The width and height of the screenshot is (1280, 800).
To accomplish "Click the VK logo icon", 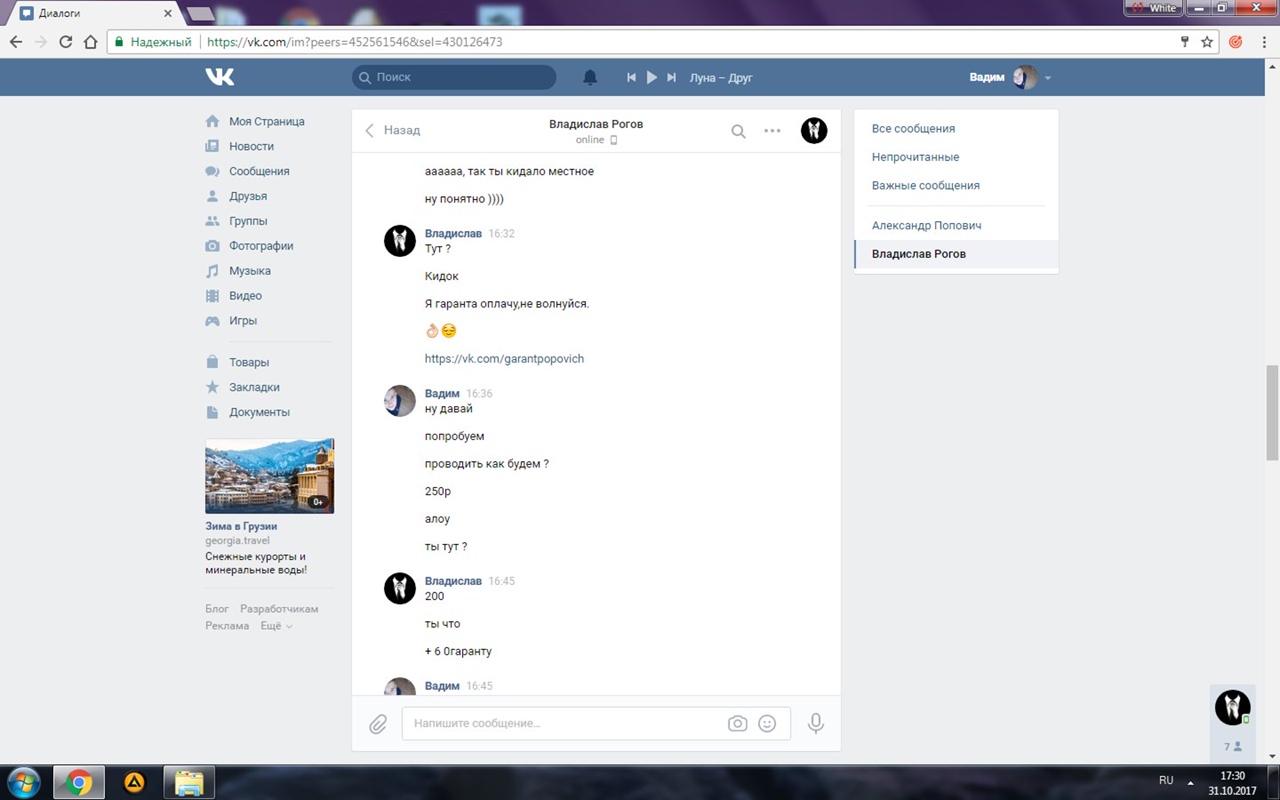I will coord(220,77).
